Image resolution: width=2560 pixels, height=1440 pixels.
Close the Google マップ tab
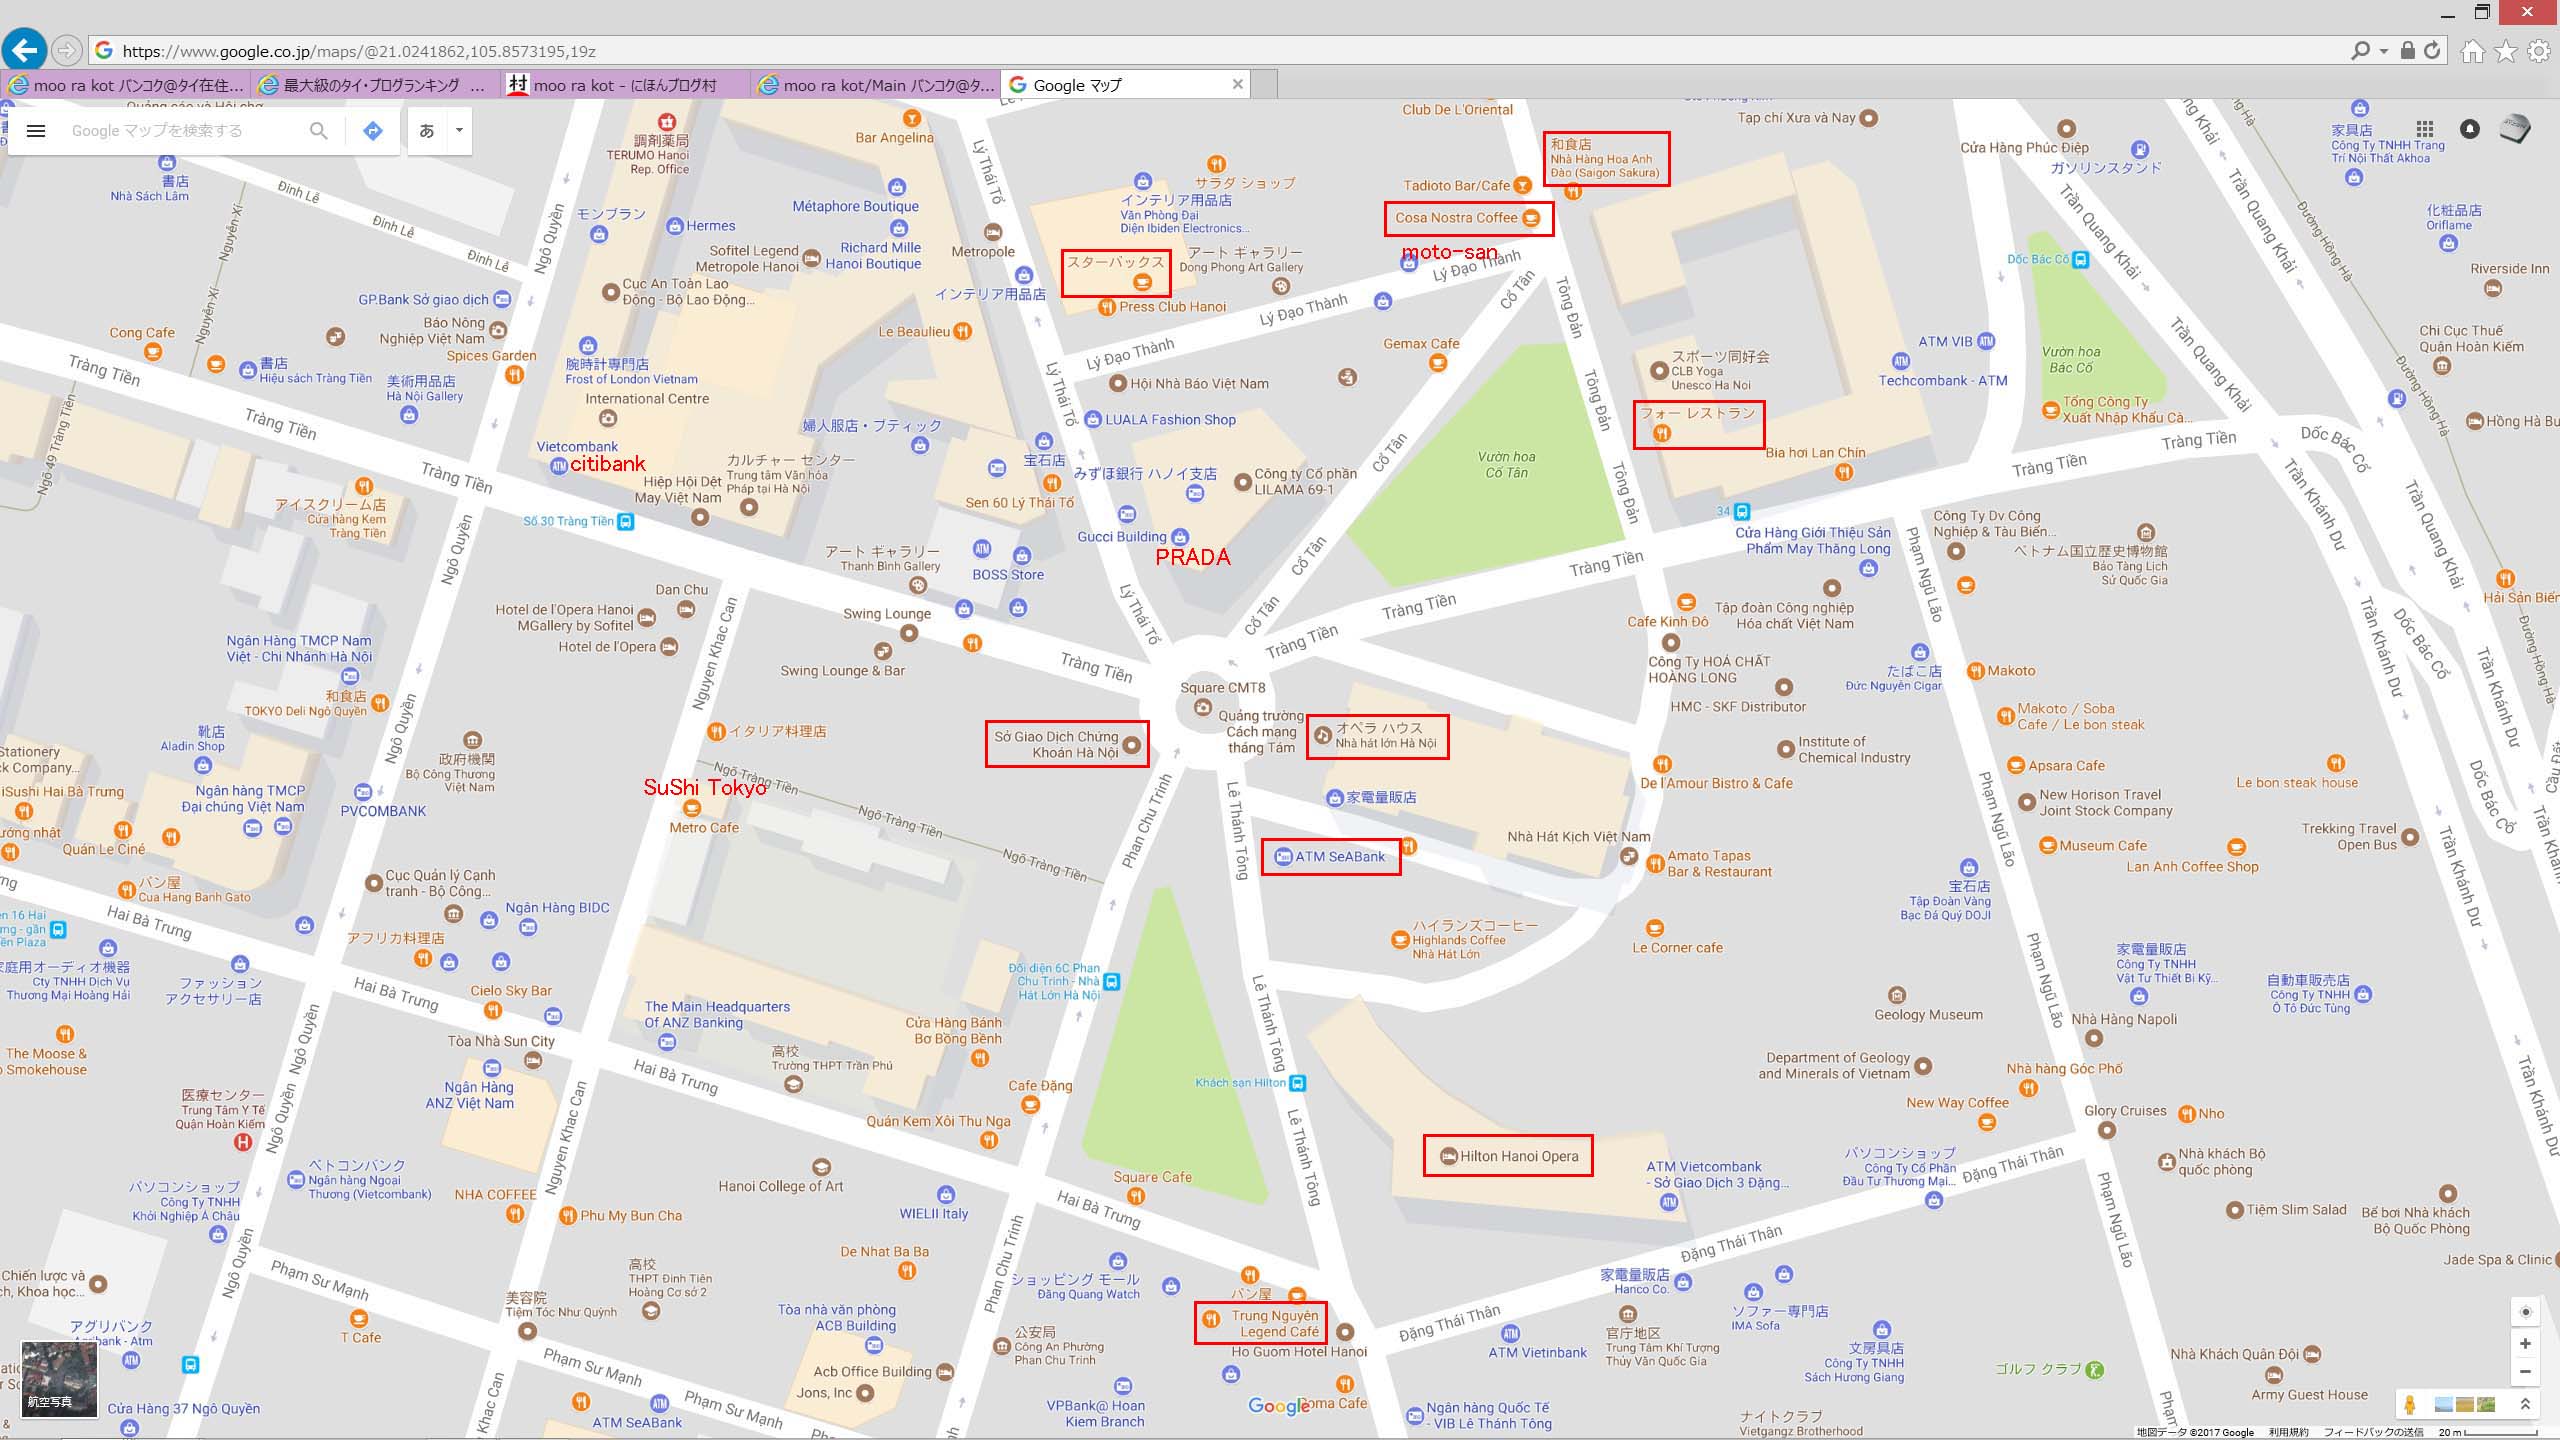[x=1237, y=85]
